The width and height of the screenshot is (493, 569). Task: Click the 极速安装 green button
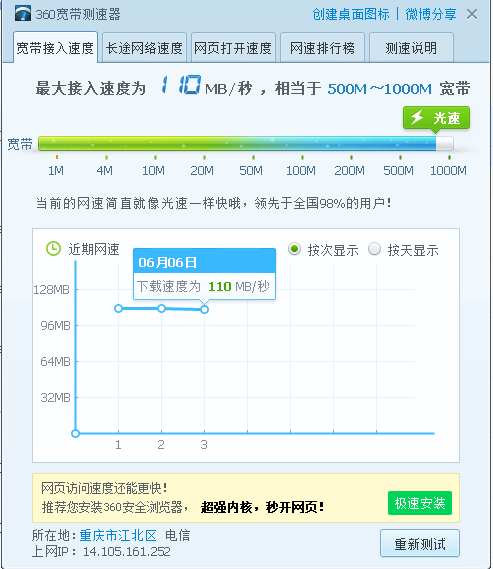420,503
